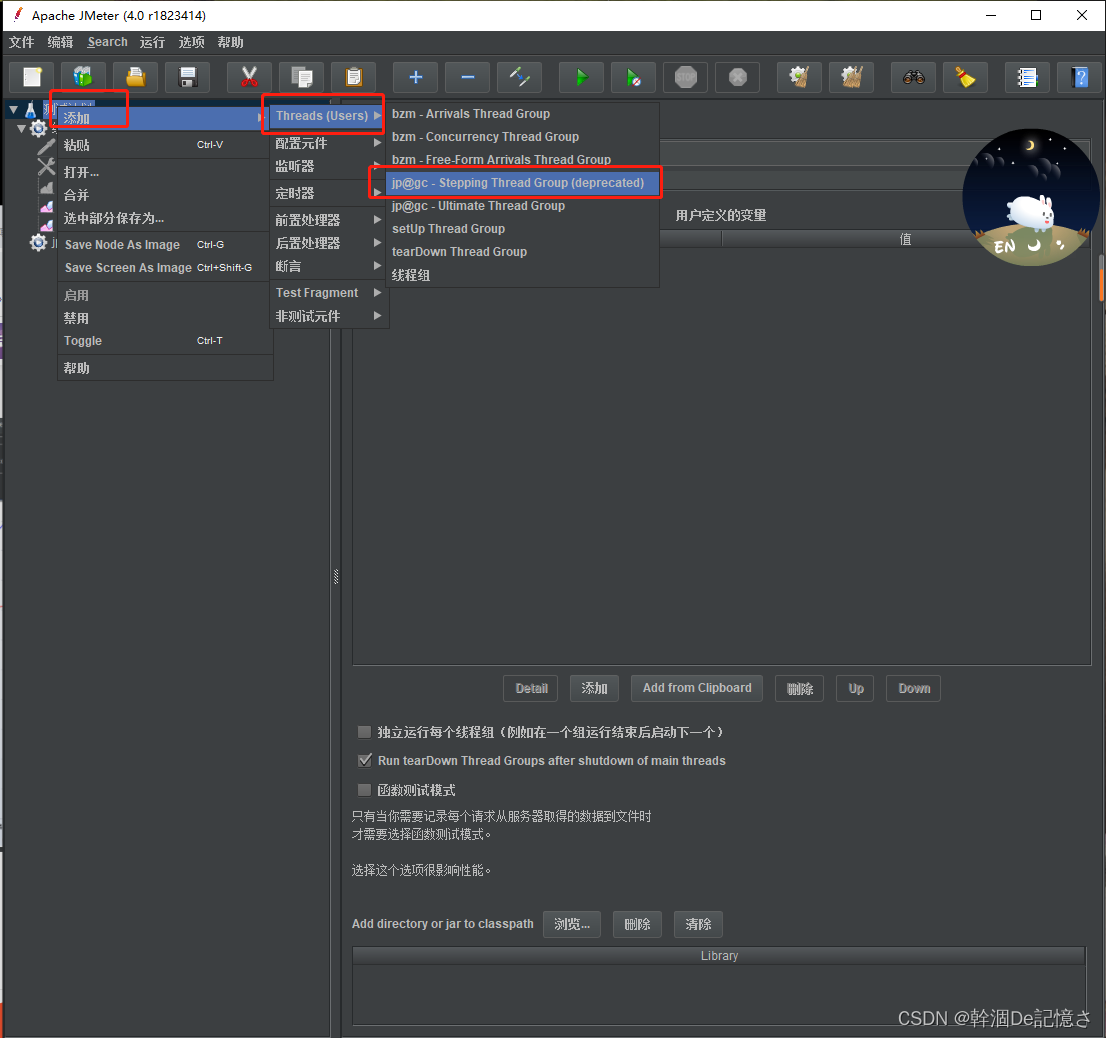The width and height of the screenshot is (1106, 1038).
Task: Click the Clear All results icon
Action: tap(851, 77)
